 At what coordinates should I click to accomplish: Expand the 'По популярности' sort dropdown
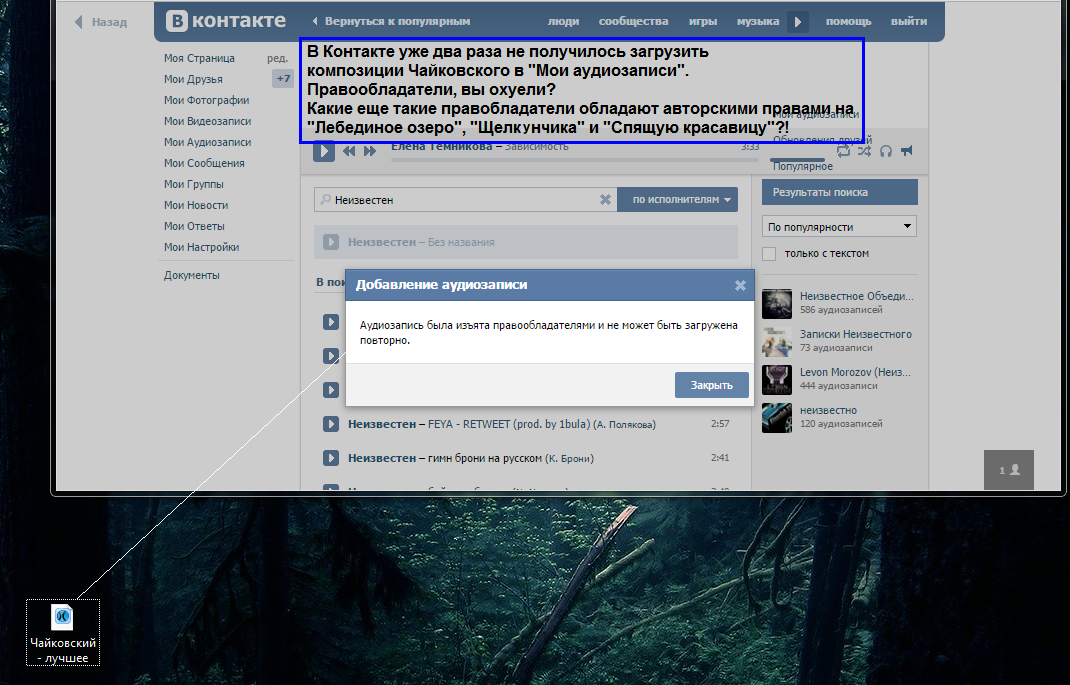pos(839,227)
